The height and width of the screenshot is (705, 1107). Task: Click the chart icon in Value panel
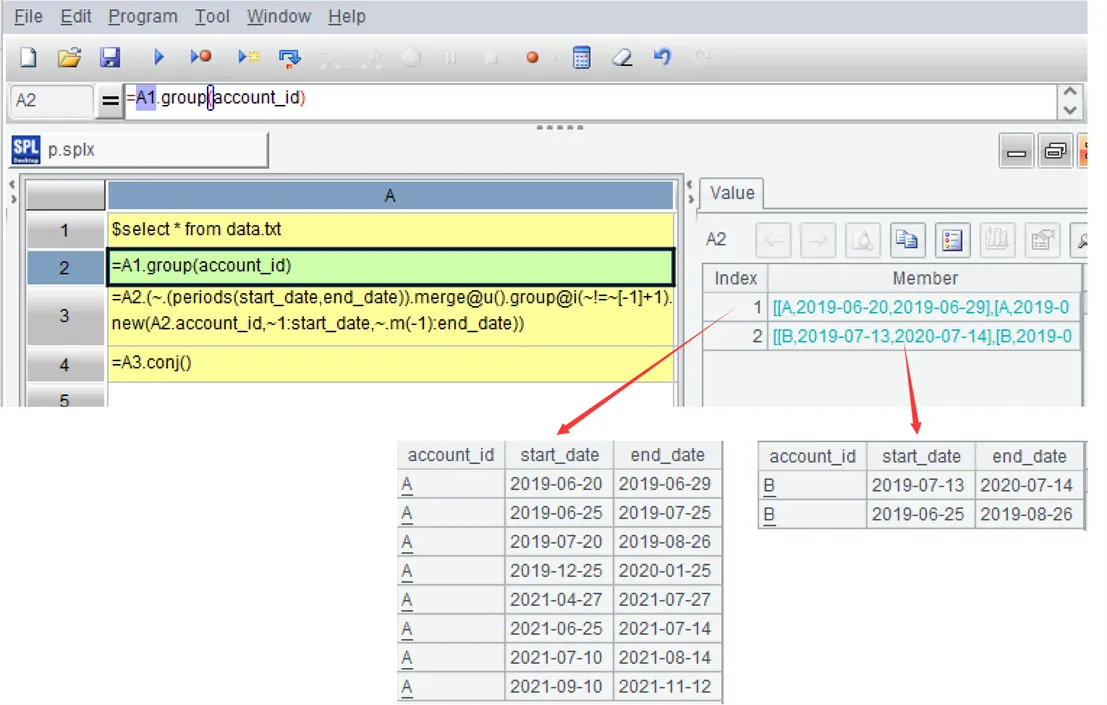[997, 240]
